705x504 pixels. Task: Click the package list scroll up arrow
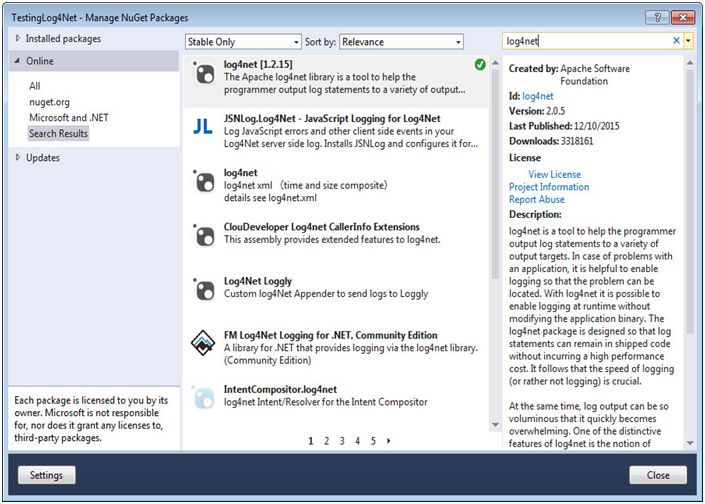click(x=495, y=62)
